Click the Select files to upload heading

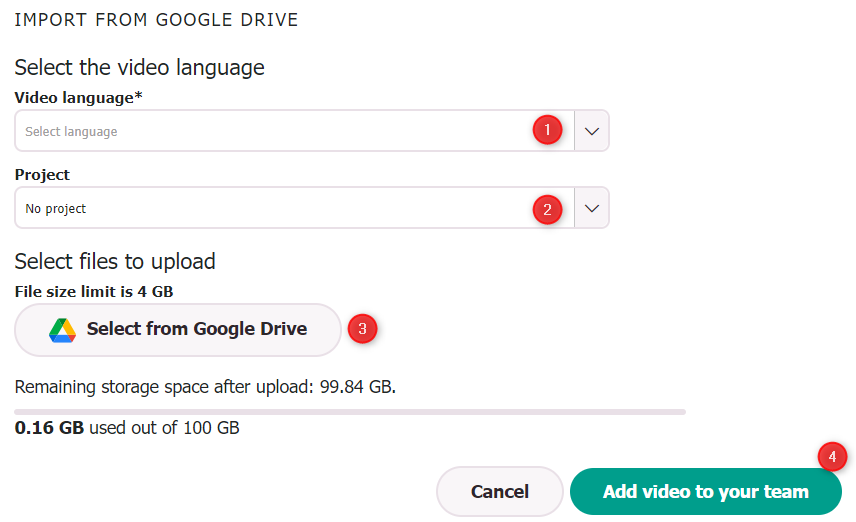click(x=115, y=262)
